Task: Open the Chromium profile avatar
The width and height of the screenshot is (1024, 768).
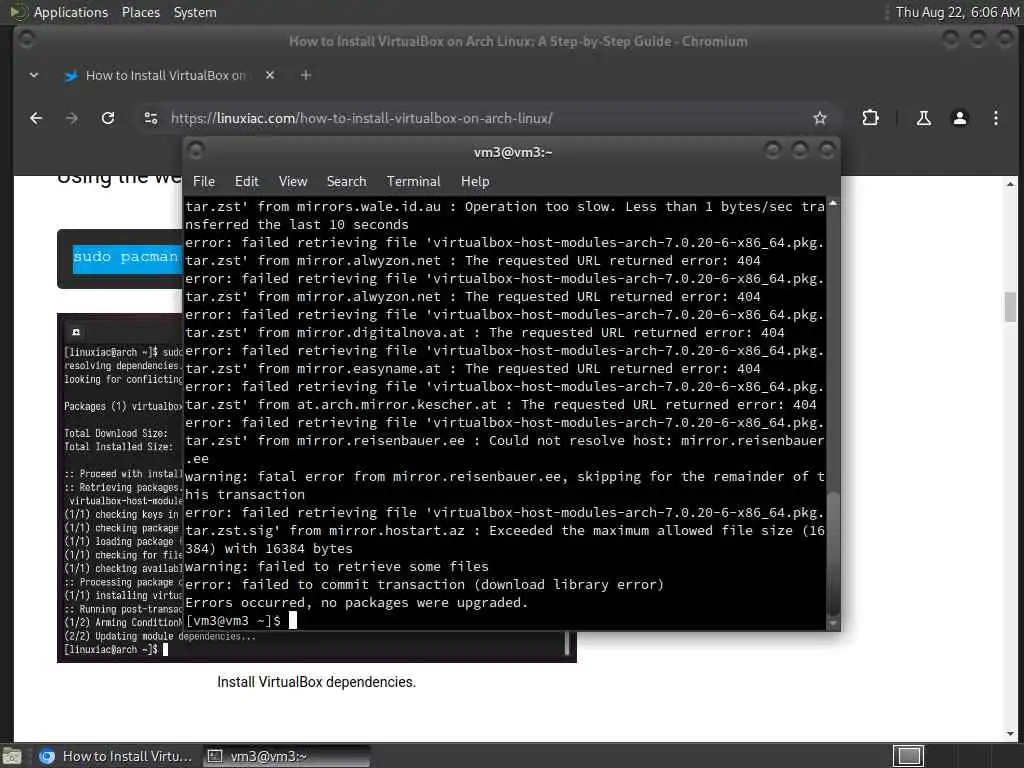Action: (x=959, y=118)
